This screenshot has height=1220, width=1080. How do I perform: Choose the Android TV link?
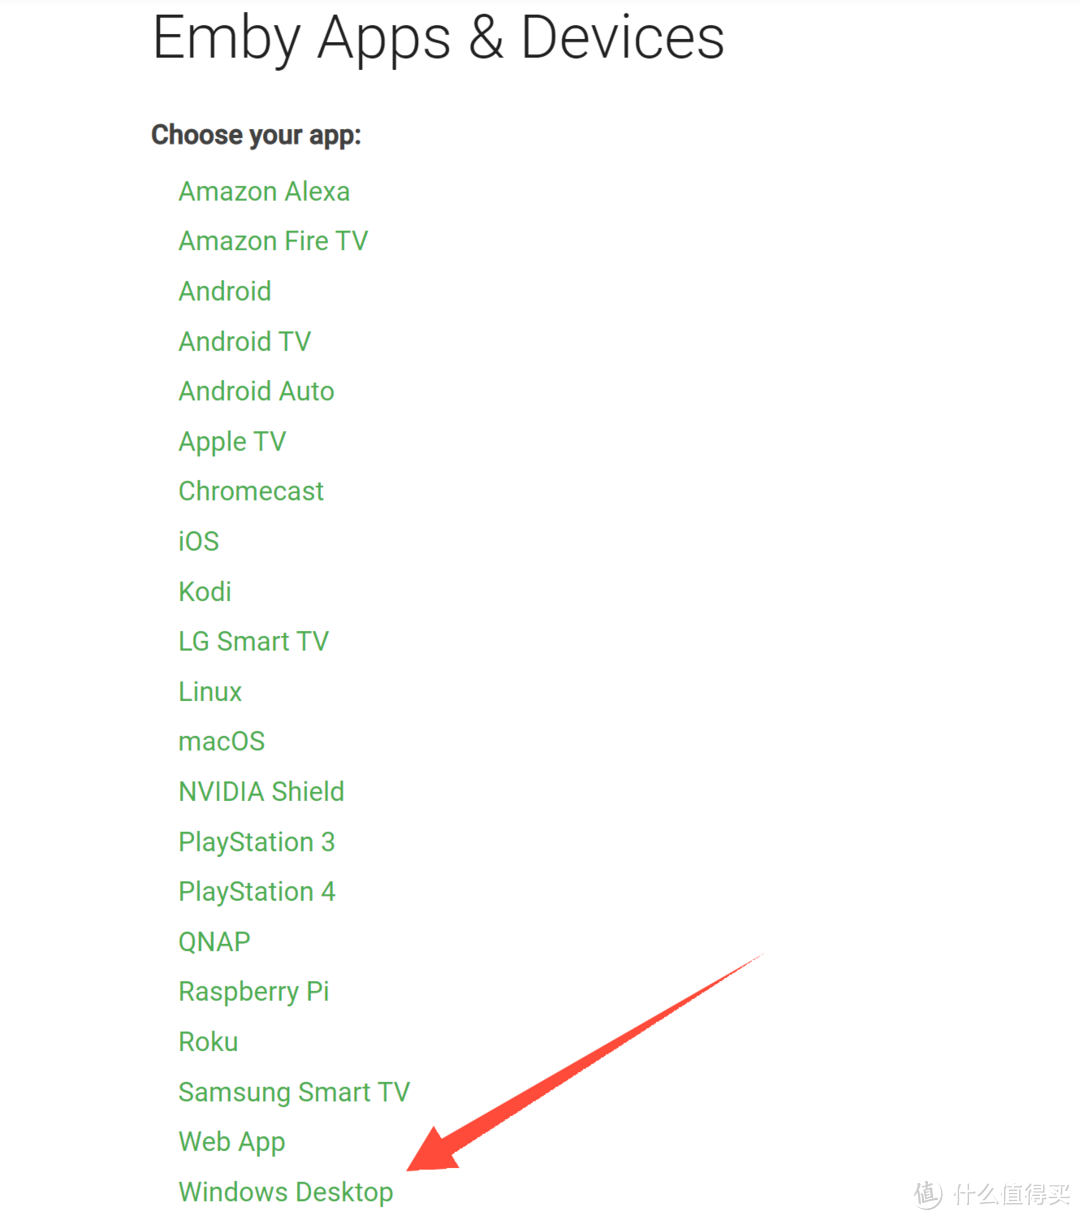[245, 341]
